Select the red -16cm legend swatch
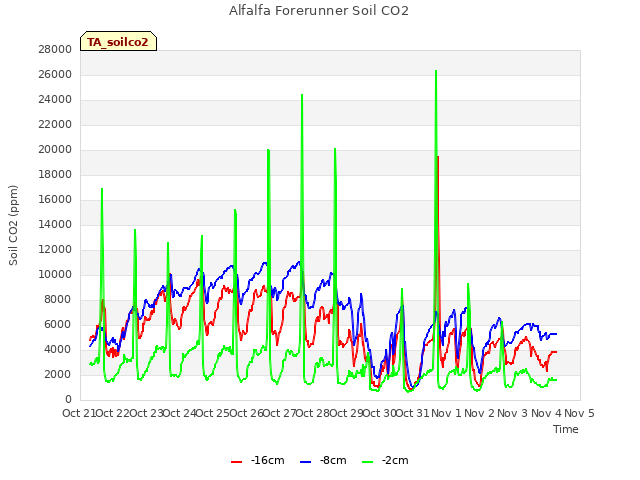Screen dimensions: 640x480 [236, 461]
